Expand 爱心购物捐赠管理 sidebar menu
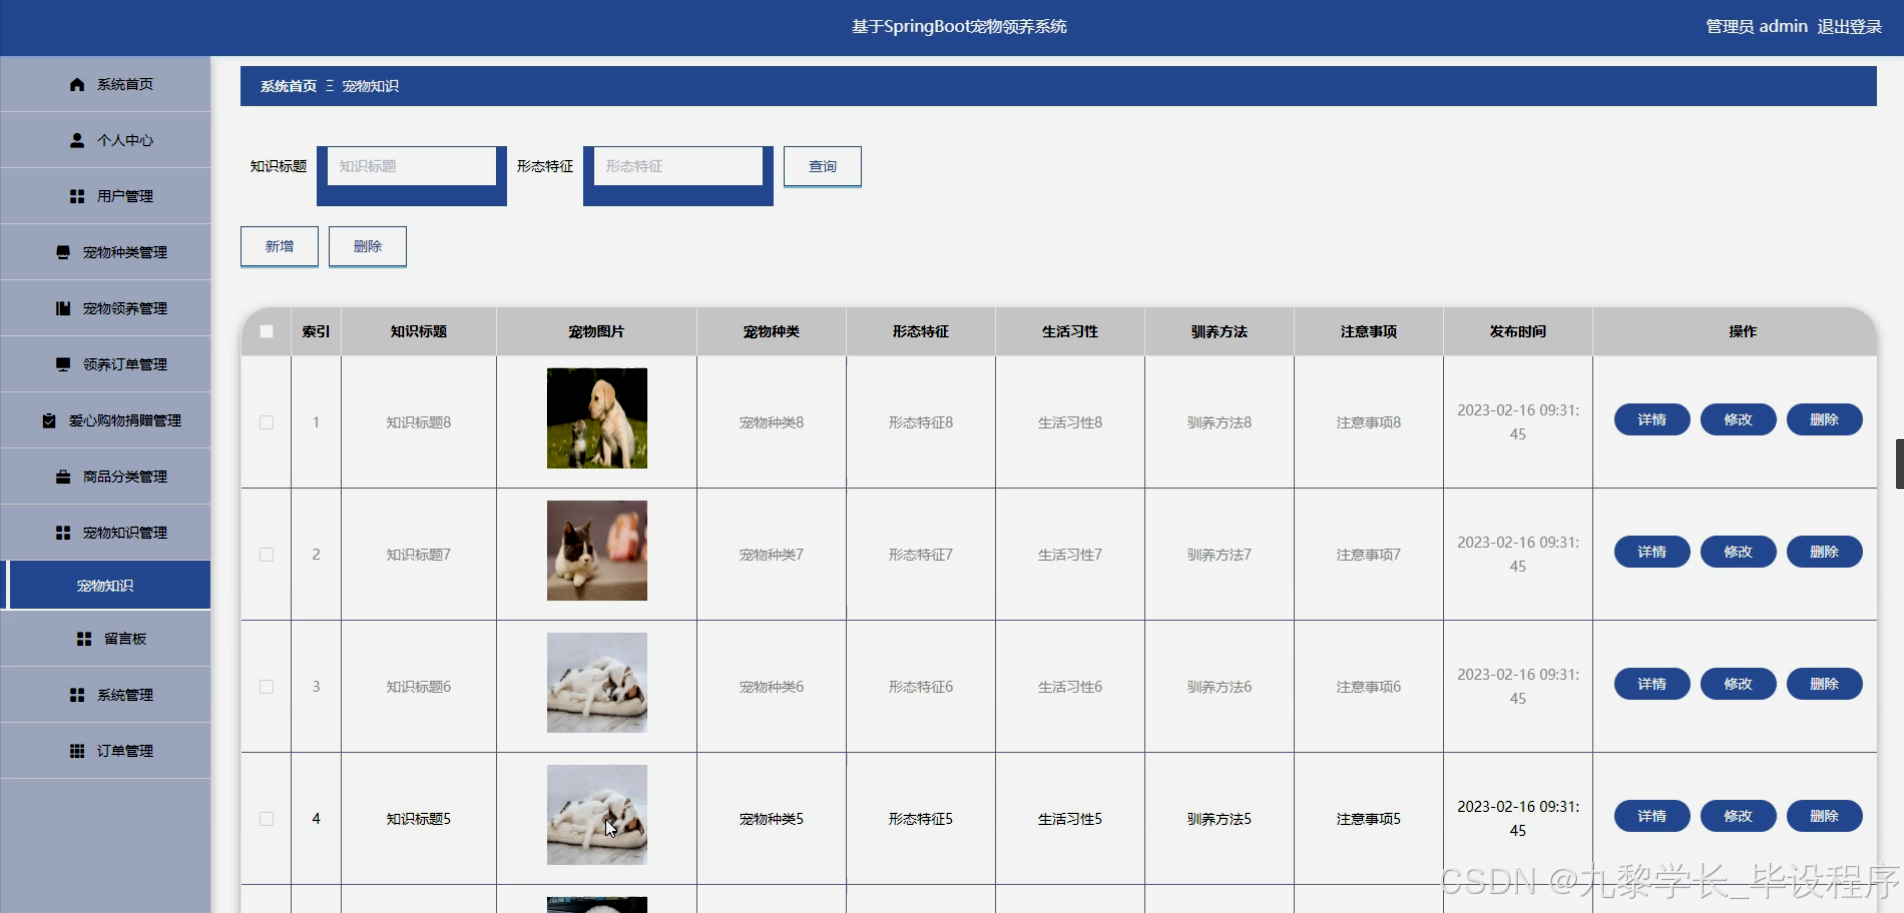Screen dimensions: 1904x913 [105, 420]
